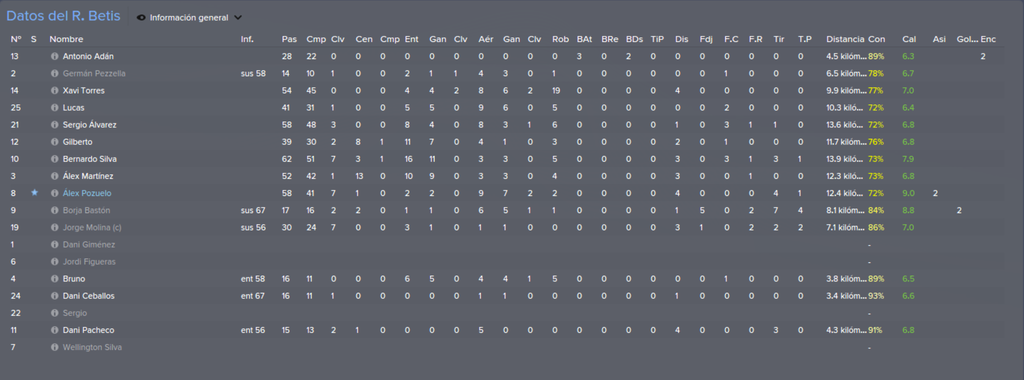Open the info icon next to Xavi Torres
This screenshot has width=1024, height=380.
pos(55,91)
